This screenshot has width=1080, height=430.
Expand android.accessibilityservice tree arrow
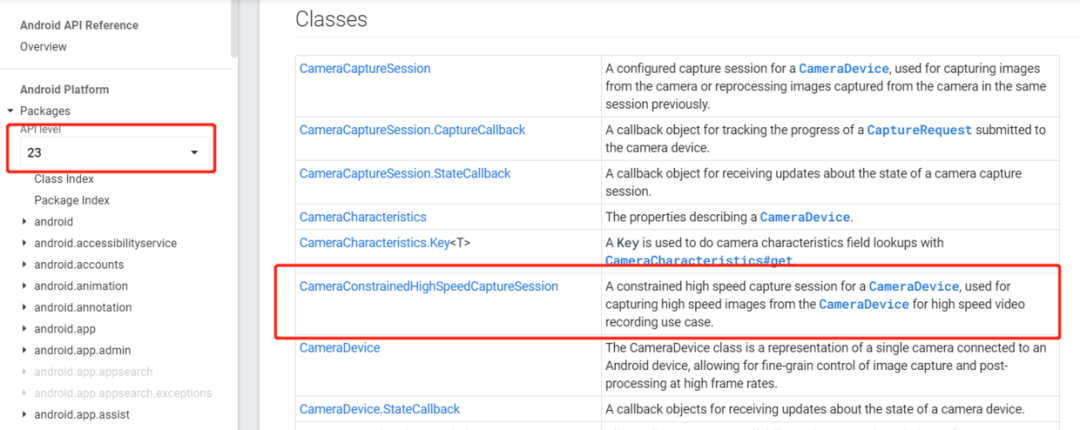point(25,243)
